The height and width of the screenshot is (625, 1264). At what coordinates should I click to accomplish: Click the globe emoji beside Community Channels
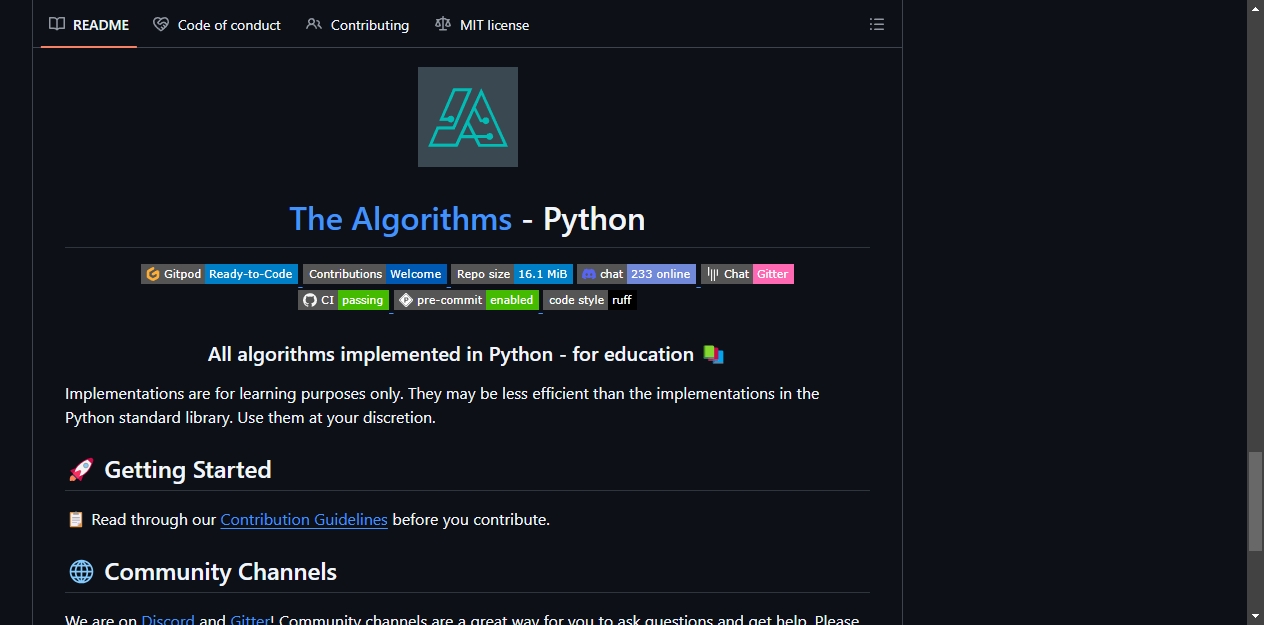pyautogui.click(x=81, y=572)
